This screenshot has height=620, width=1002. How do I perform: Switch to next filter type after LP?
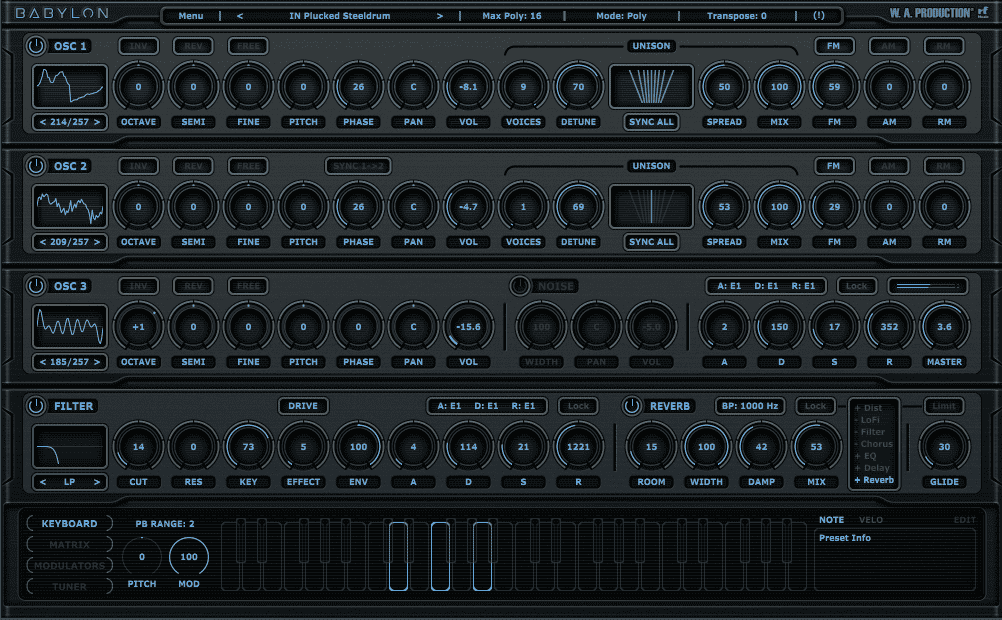point(97,482)
